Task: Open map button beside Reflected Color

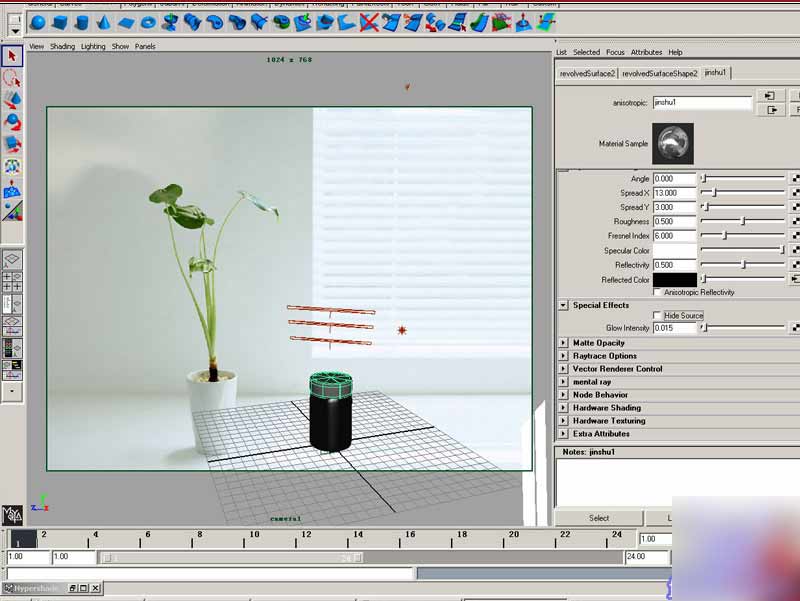Action: 795,279
